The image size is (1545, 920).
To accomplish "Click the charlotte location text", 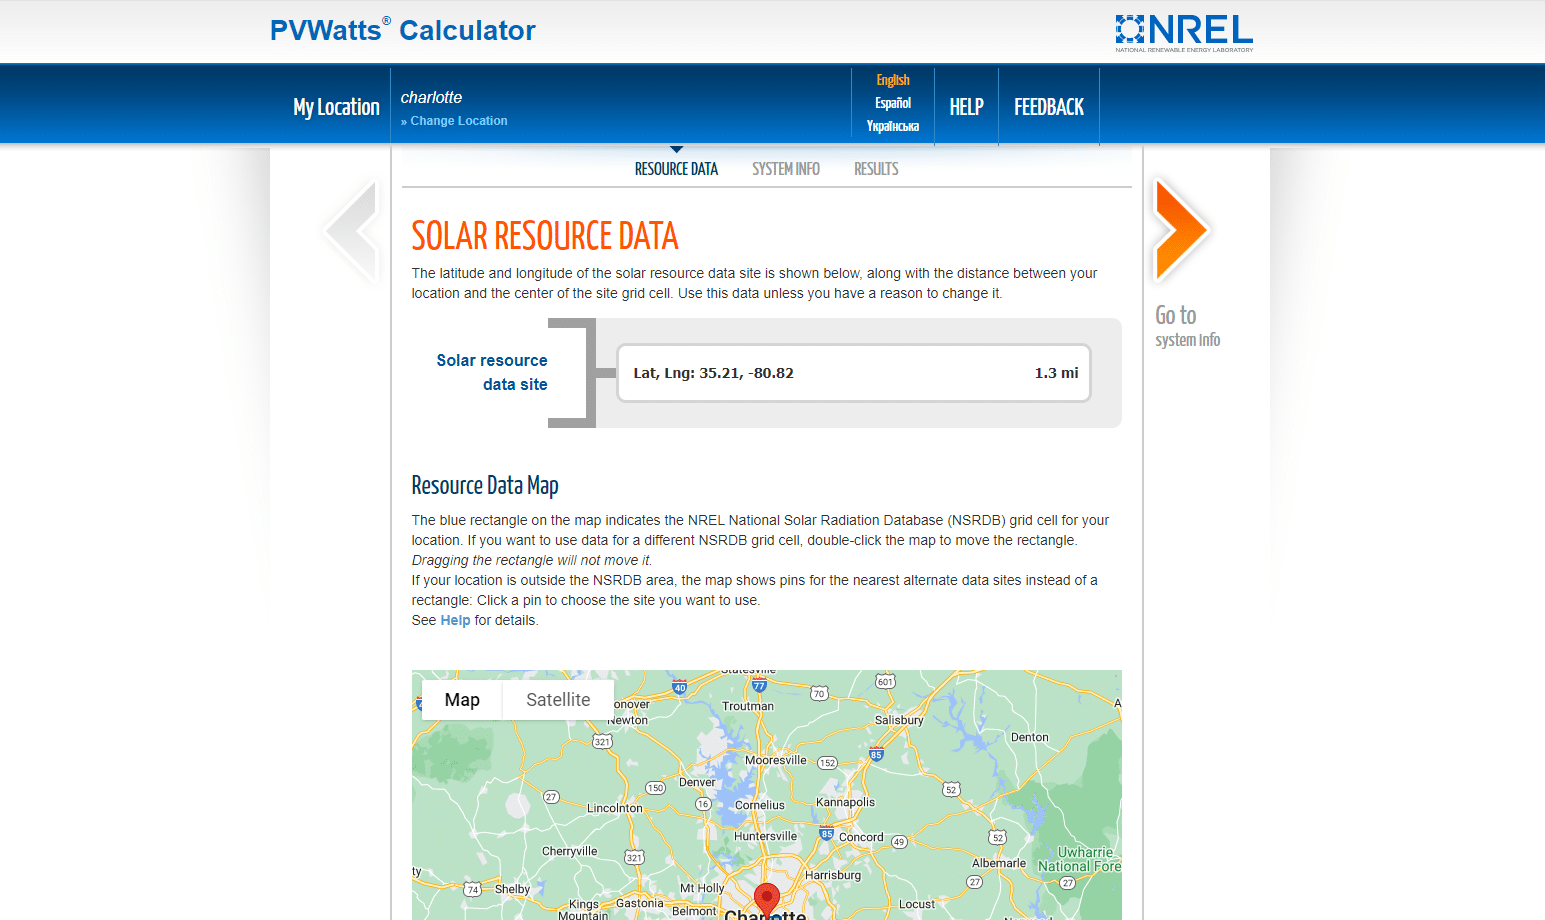I will pos(431,97).
